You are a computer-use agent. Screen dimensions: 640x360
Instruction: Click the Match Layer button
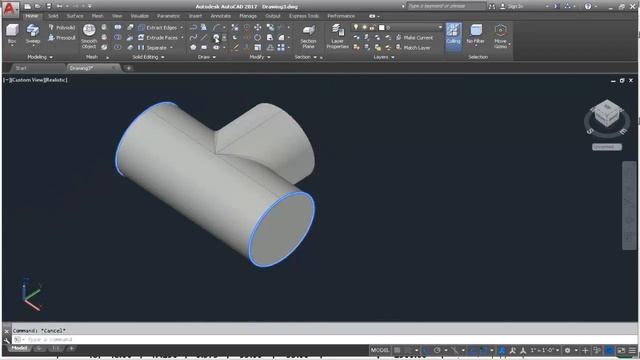(x=413, y=48)
